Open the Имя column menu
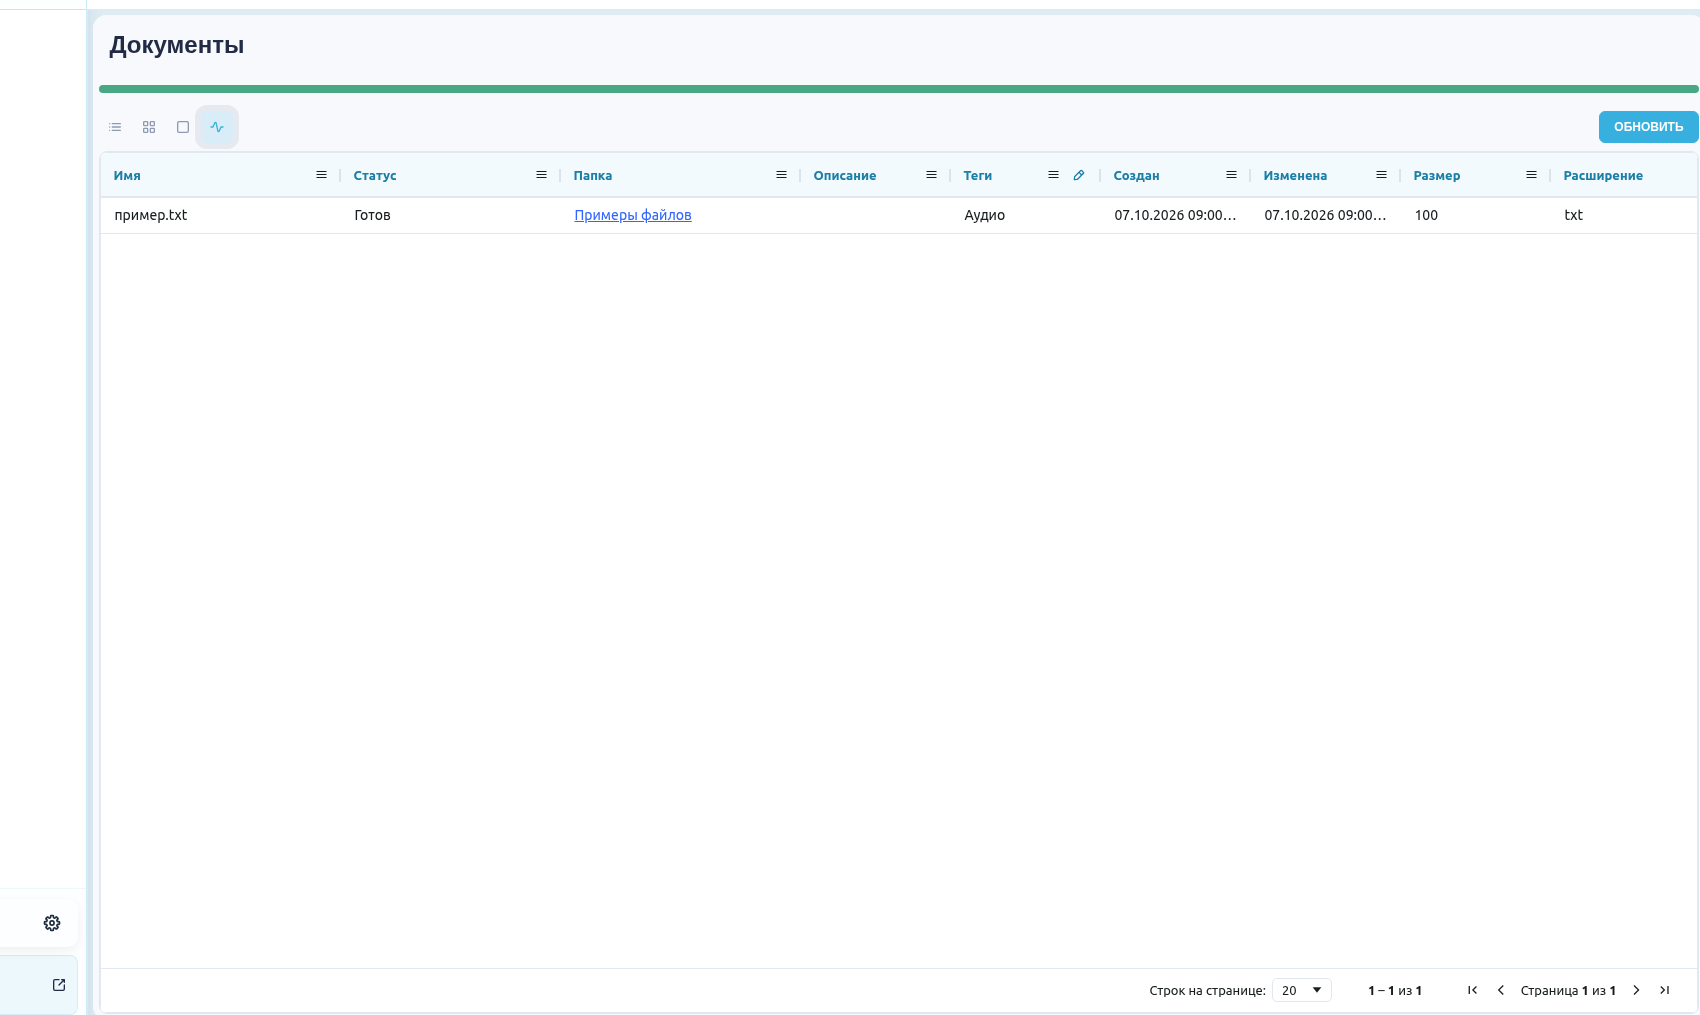This screenshot has height=1015, width=1700. [321, 175]
